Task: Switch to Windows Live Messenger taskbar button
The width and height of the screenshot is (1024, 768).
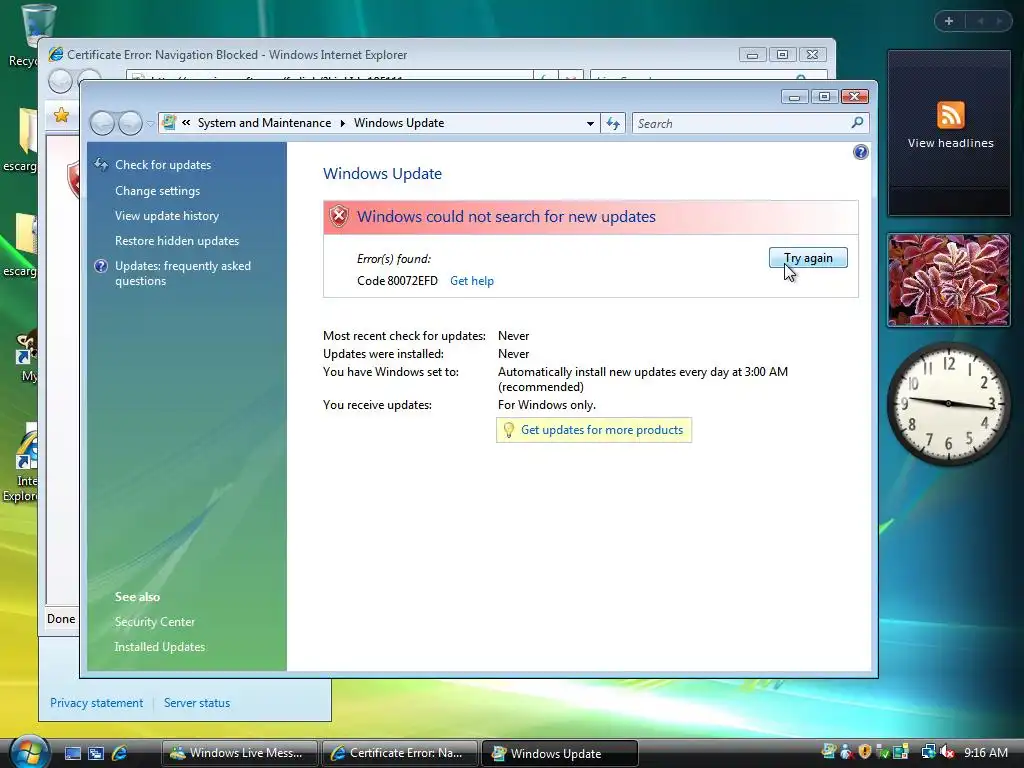Action: click(238, 753)
